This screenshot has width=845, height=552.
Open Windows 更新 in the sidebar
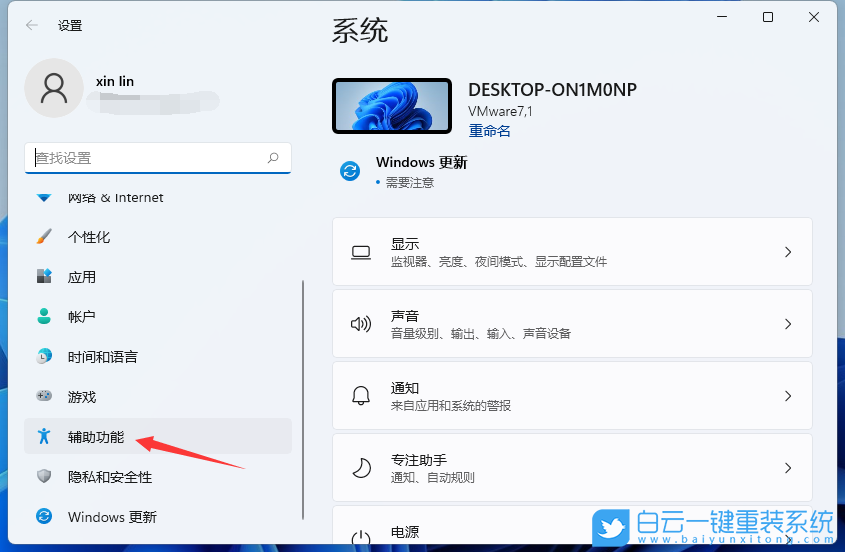point(158,516)
